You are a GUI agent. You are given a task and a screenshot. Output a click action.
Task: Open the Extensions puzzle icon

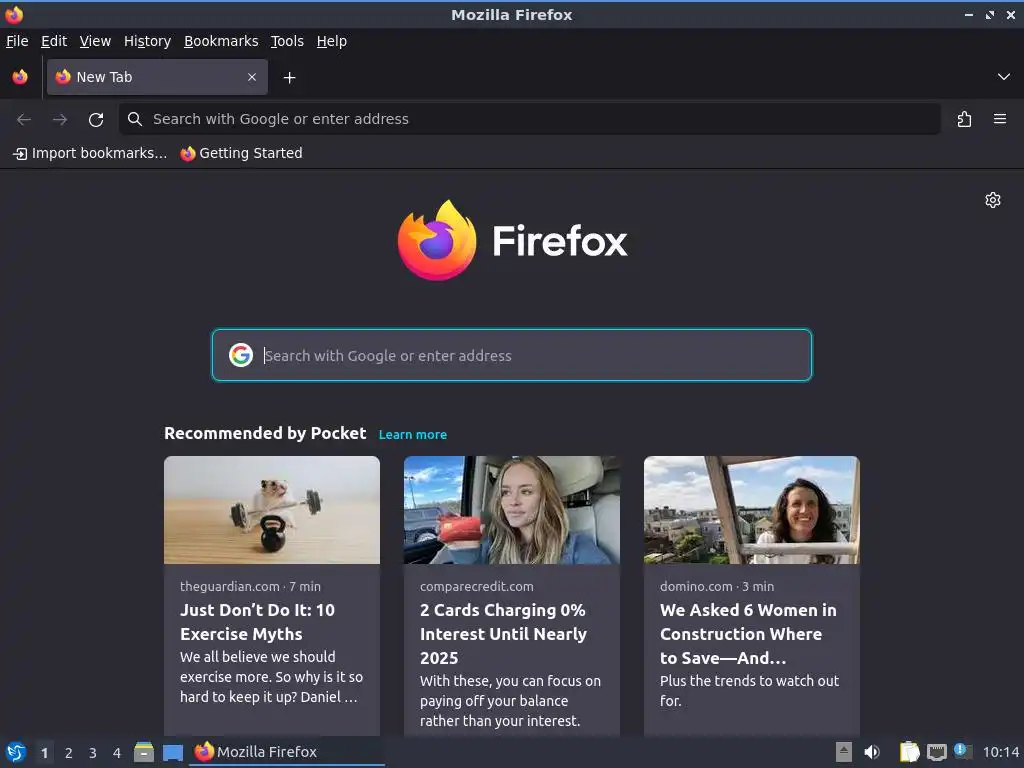click(964, 119)
